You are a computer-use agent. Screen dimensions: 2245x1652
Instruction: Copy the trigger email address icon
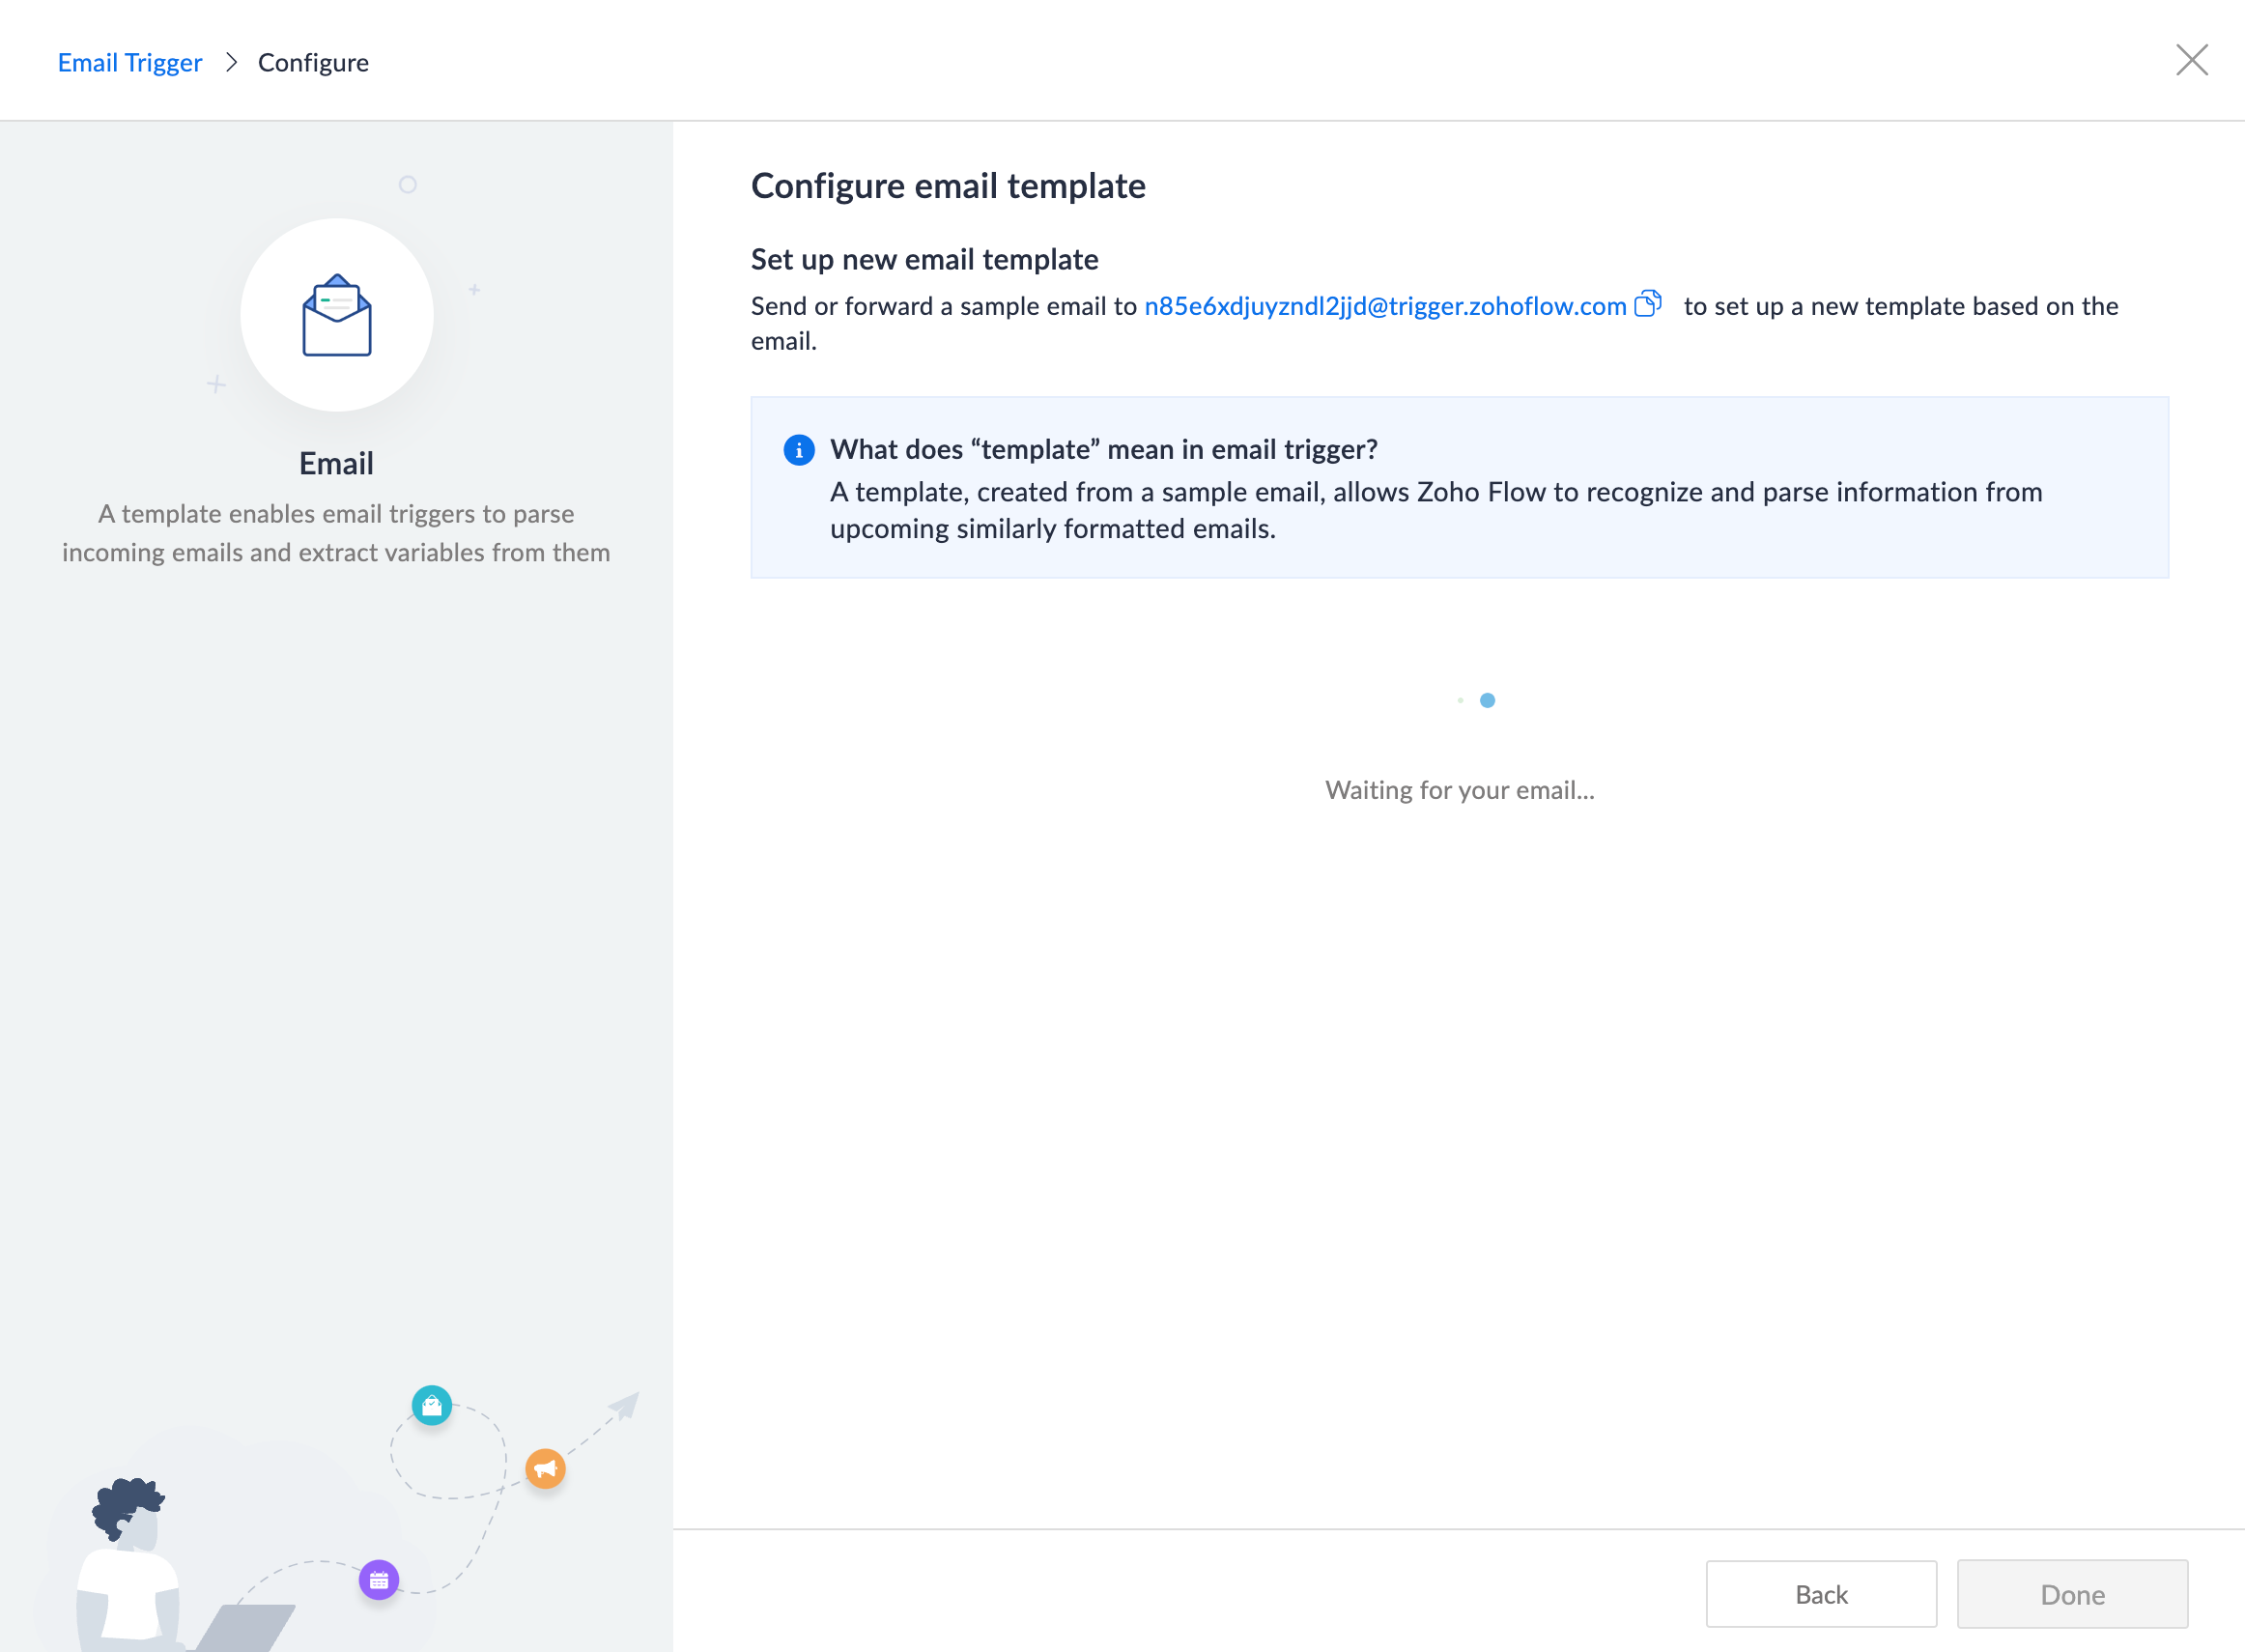1647,304
